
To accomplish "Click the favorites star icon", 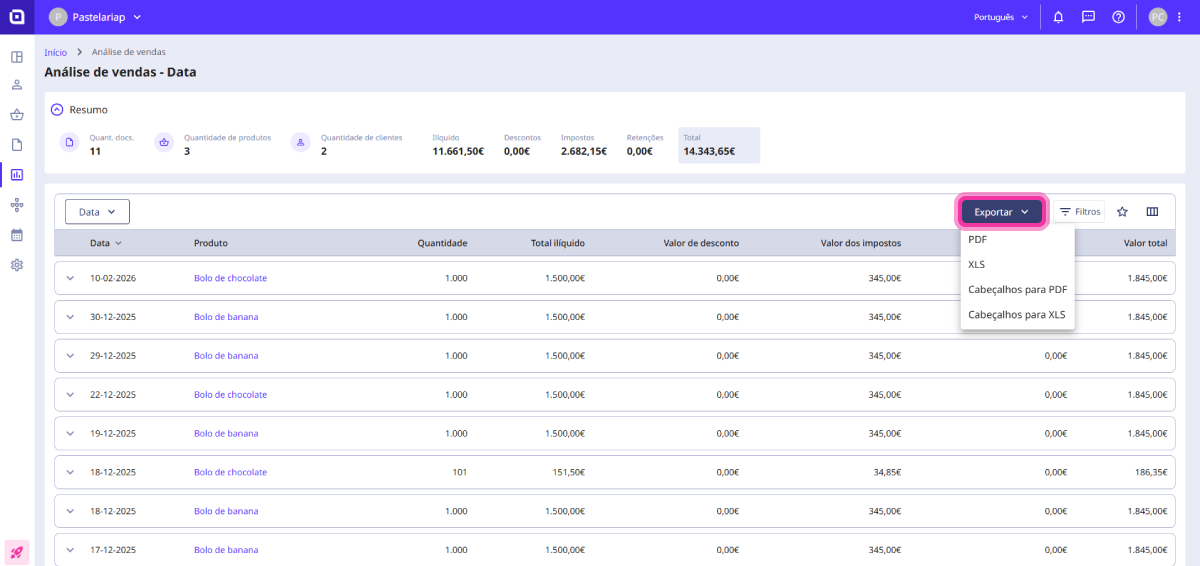I will coord(1122,212).
